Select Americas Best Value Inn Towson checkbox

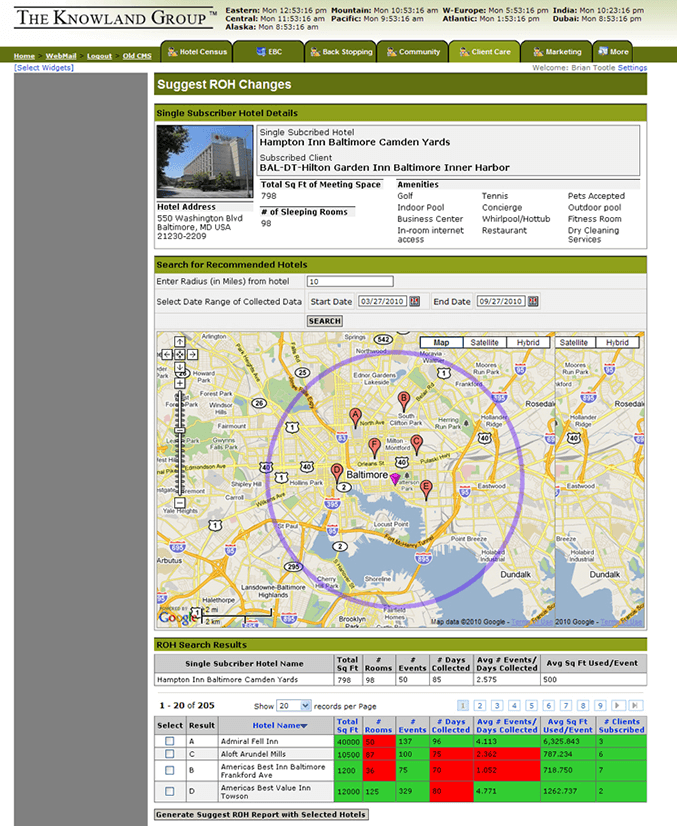169,791
